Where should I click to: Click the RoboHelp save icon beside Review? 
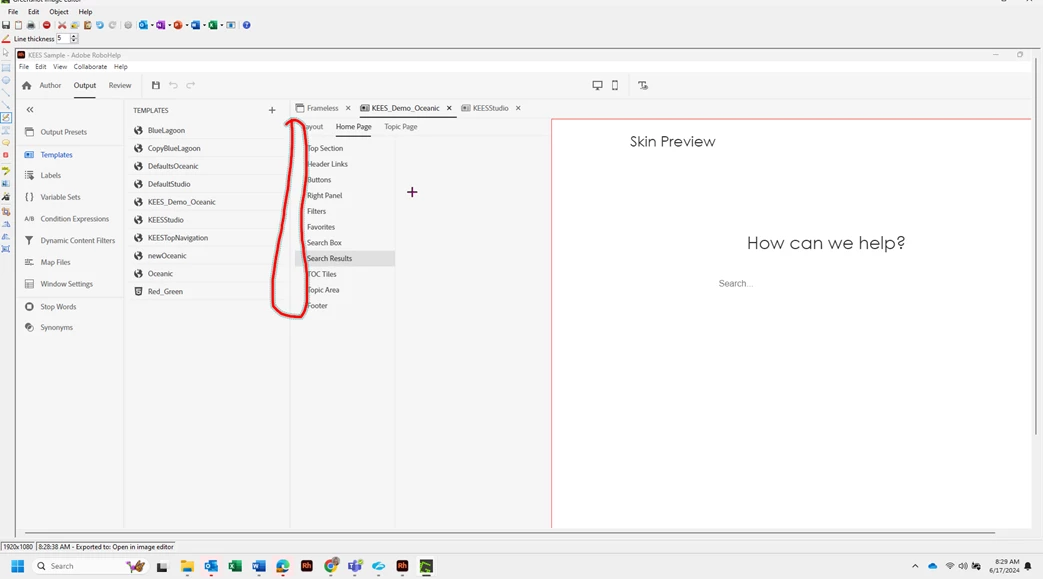click(x=156, y=85)
